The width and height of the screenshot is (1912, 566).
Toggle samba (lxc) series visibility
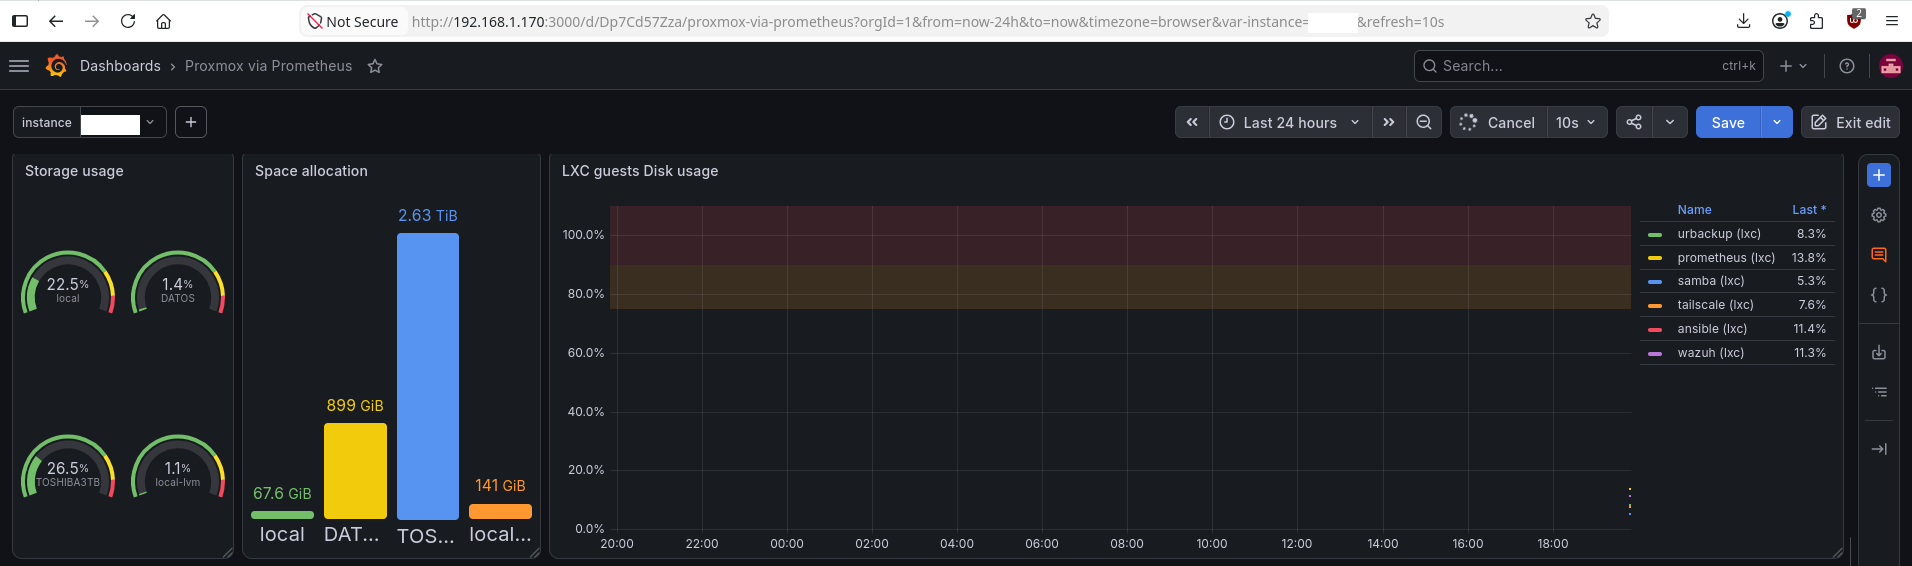1710,281
